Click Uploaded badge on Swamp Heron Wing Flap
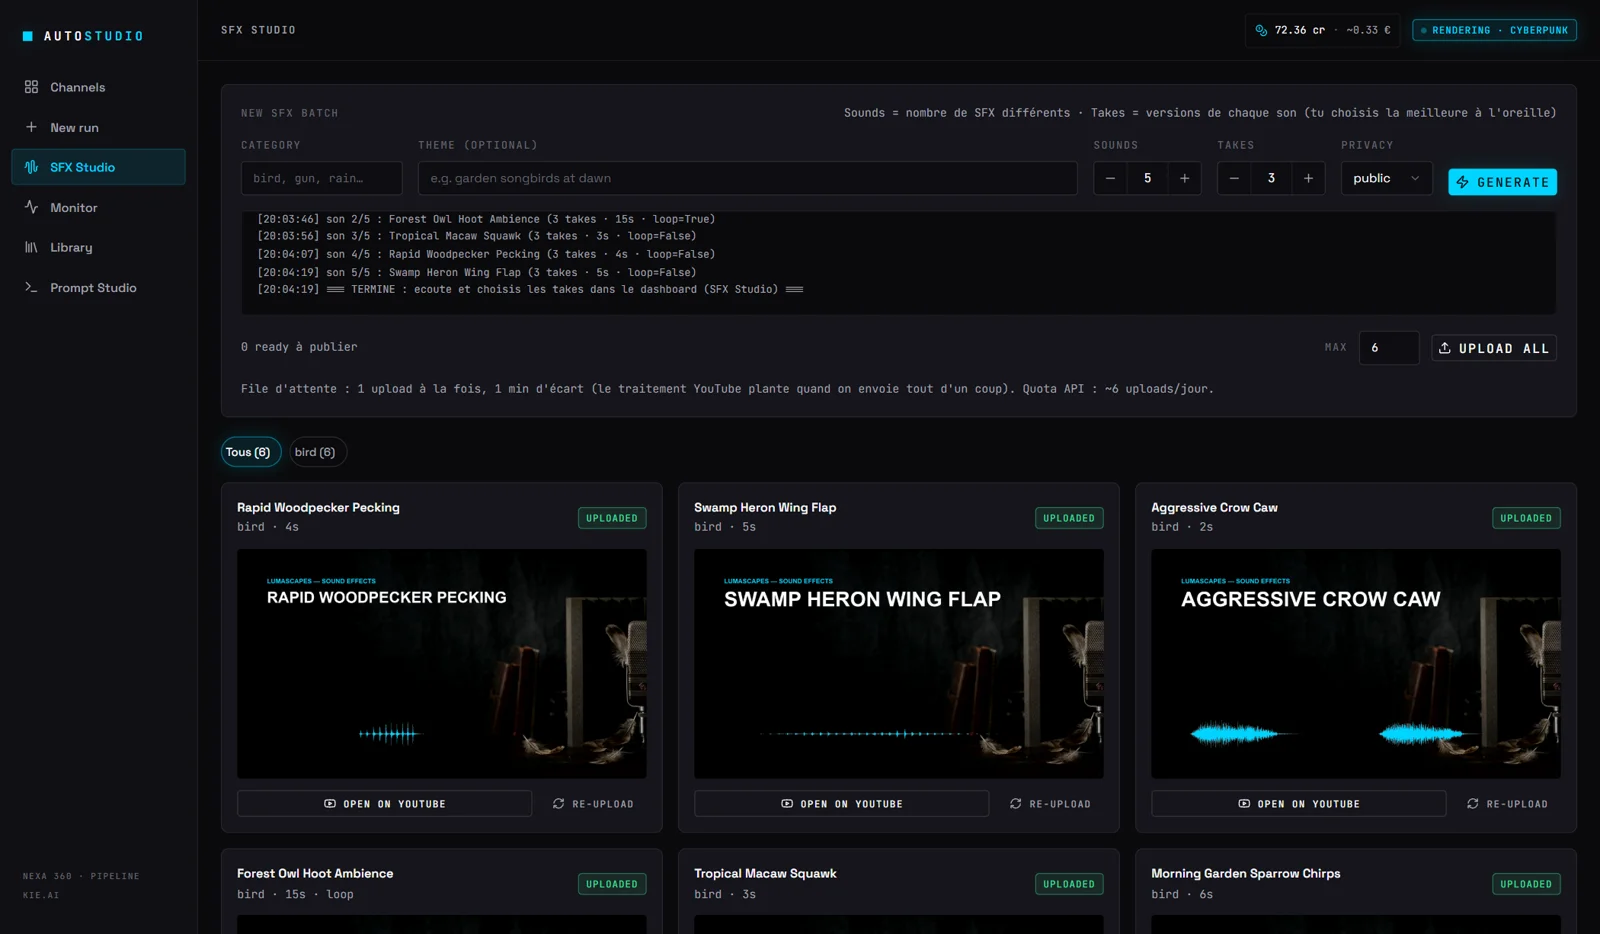 pos(1069,518)
